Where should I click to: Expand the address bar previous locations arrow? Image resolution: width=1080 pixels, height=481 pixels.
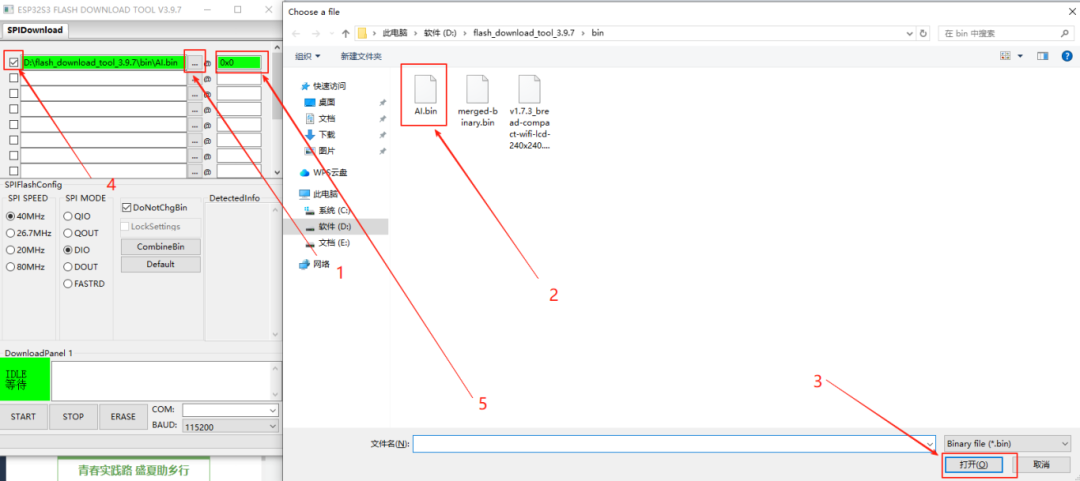click(x=910, y=33)
